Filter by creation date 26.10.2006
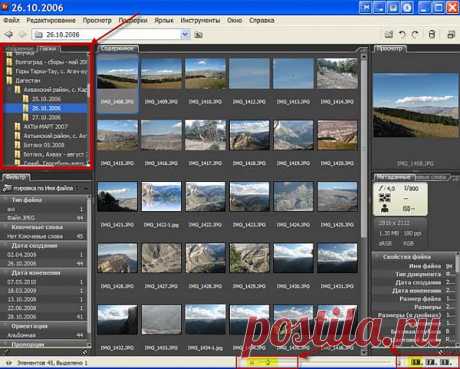Image resolution: width=460 pixels, height=369 pixels. click(x=22, y=263)
